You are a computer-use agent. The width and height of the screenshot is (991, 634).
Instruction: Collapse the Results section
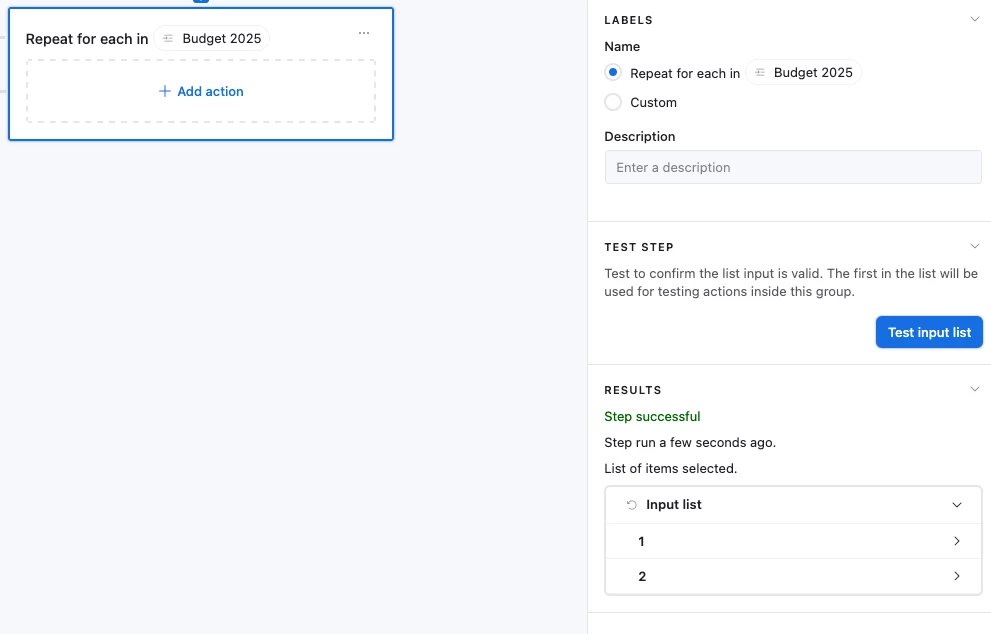click(975, 389)
